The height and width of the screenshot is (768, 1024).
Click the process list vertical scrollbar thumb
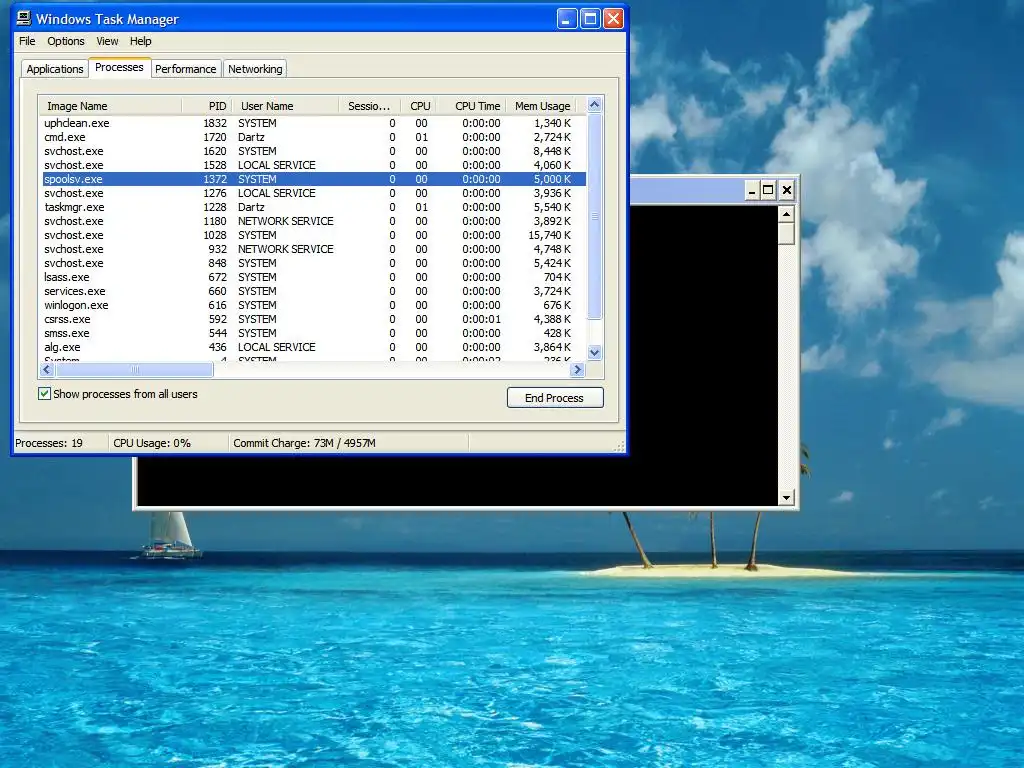(x=594, y=216)
